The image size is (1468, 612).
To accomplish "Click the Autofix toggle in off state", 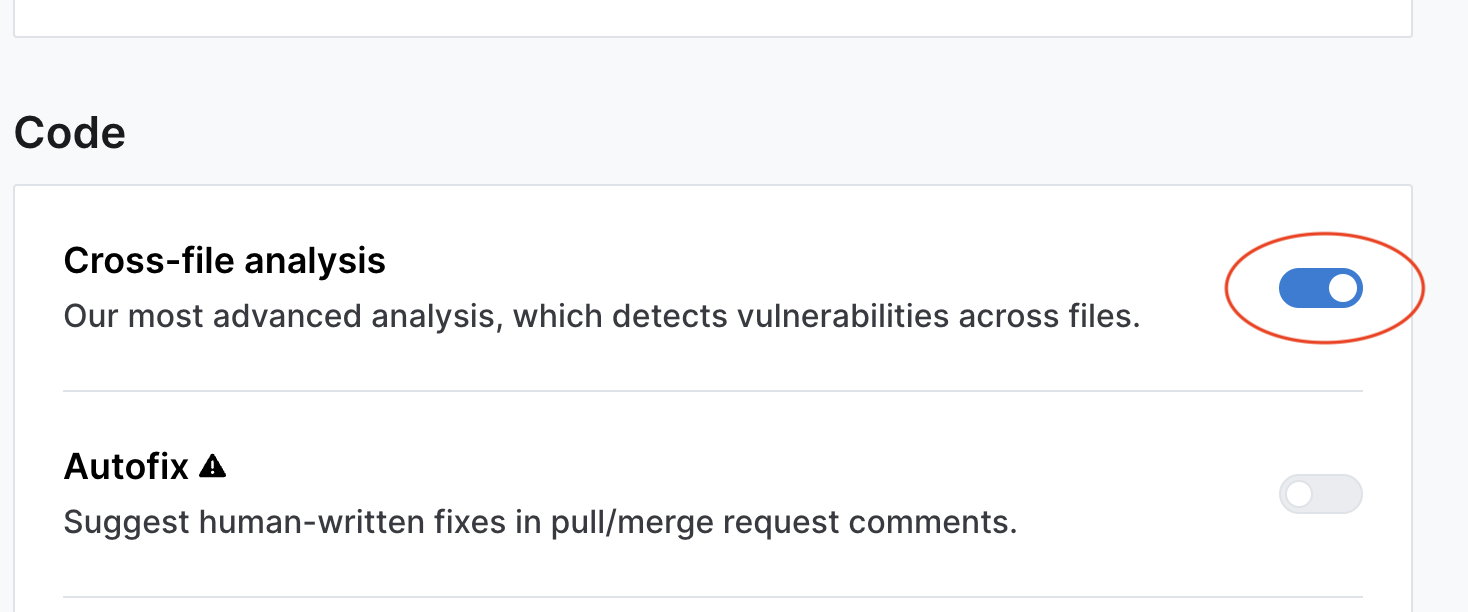I will [1321, 494].
